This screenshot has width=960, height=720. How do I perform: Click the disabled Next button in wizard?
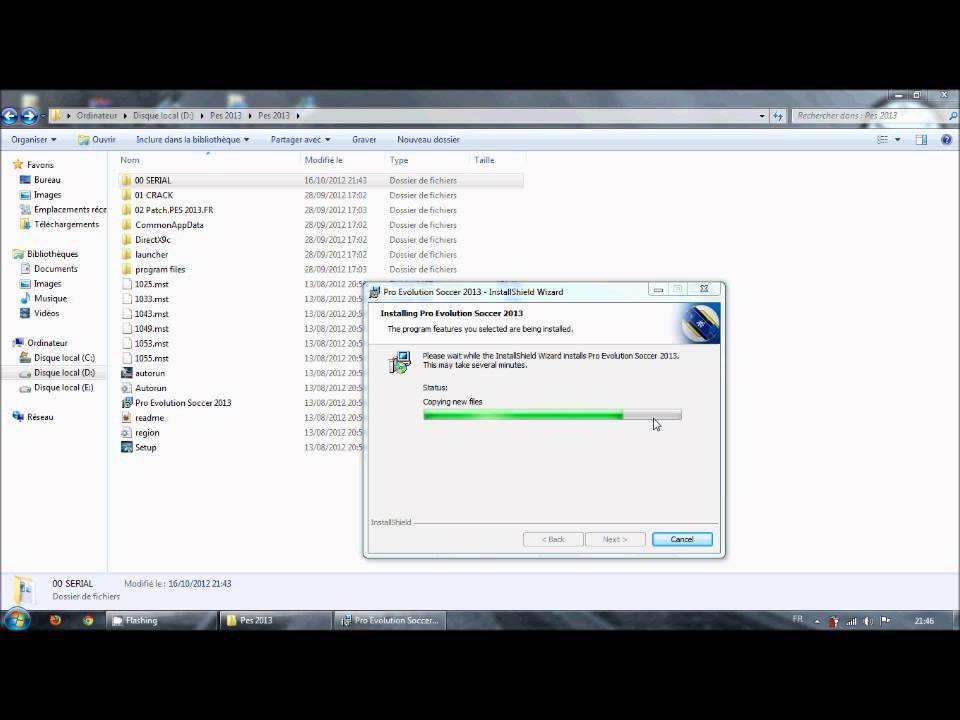[x=615, y=539]
